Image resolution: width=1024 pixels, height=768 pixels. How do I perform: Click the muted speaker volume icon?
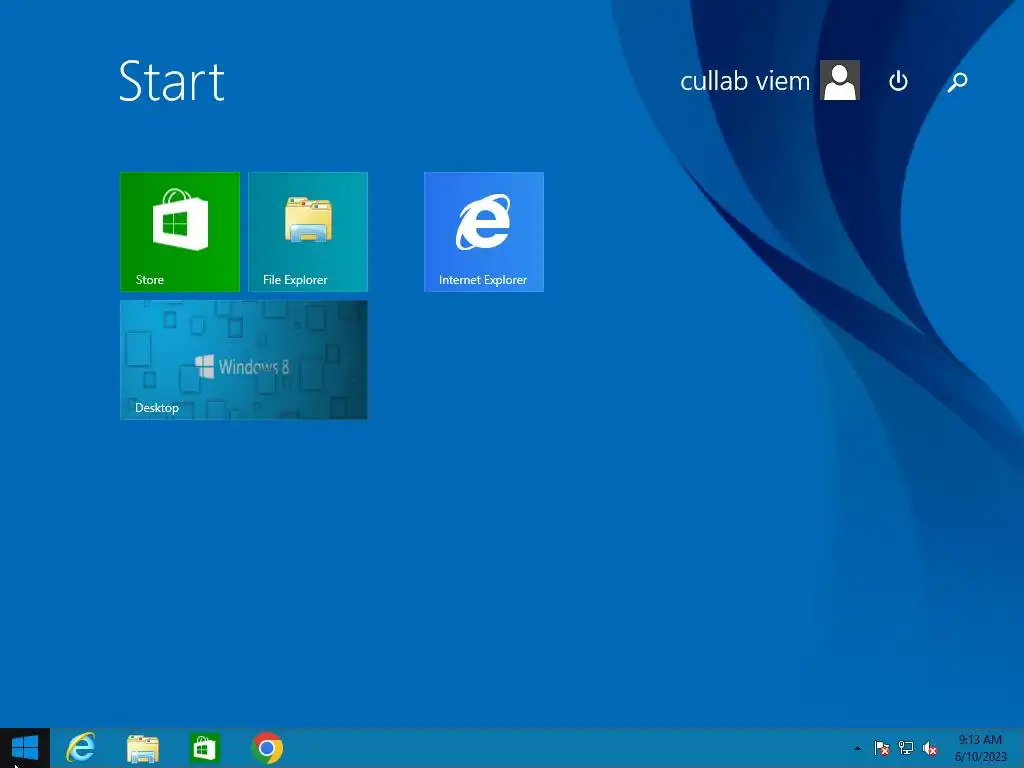930,748
